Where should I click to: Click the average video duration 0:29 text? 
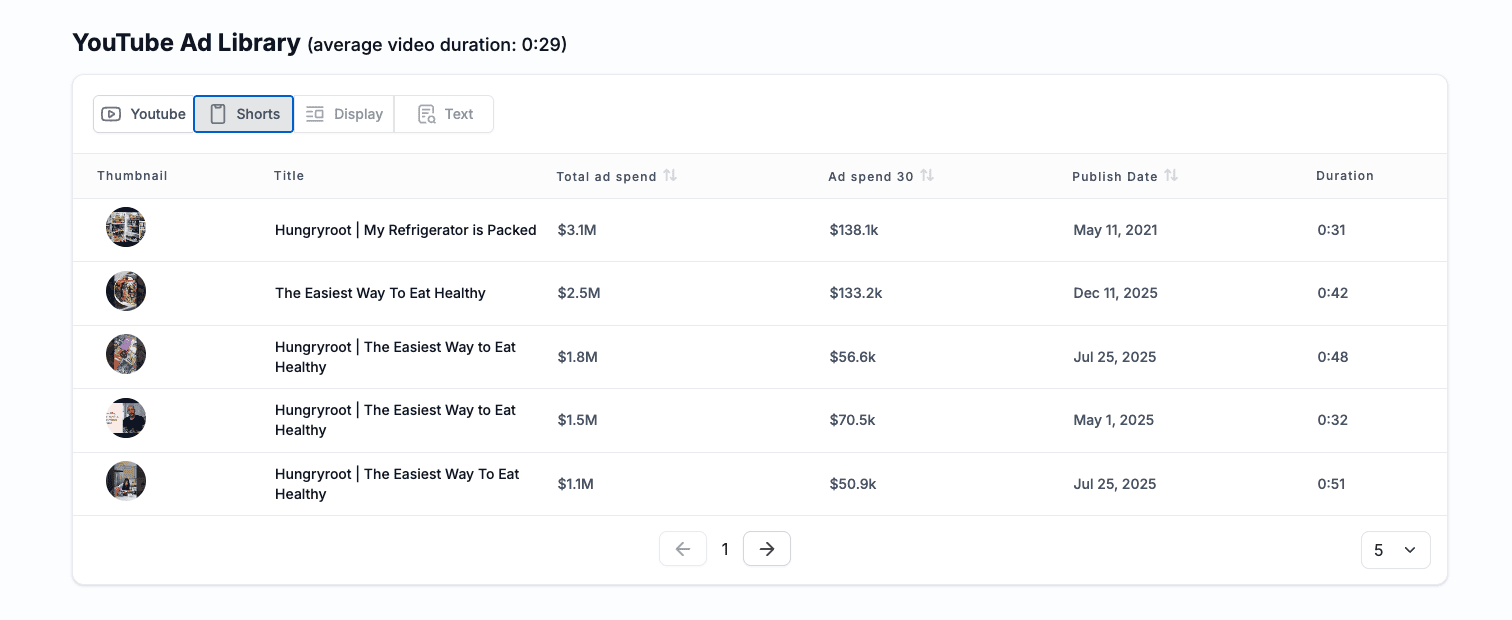(437, 45)
